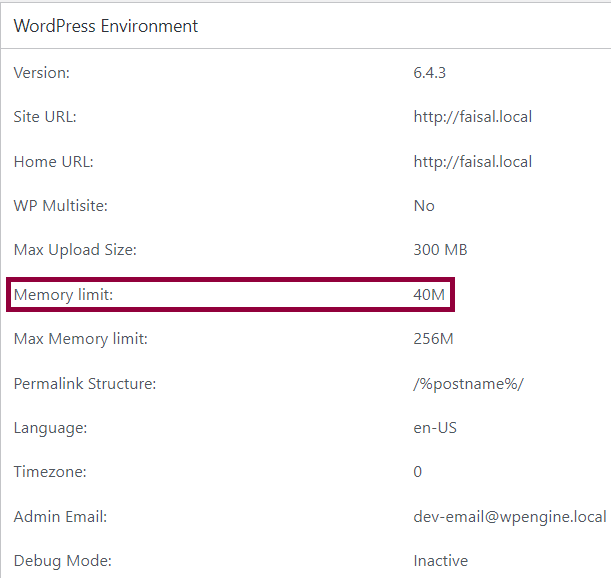Viewport: 611px width, 578px height.
Task: Select the 256M max memory value
Action: pos(433,339)
